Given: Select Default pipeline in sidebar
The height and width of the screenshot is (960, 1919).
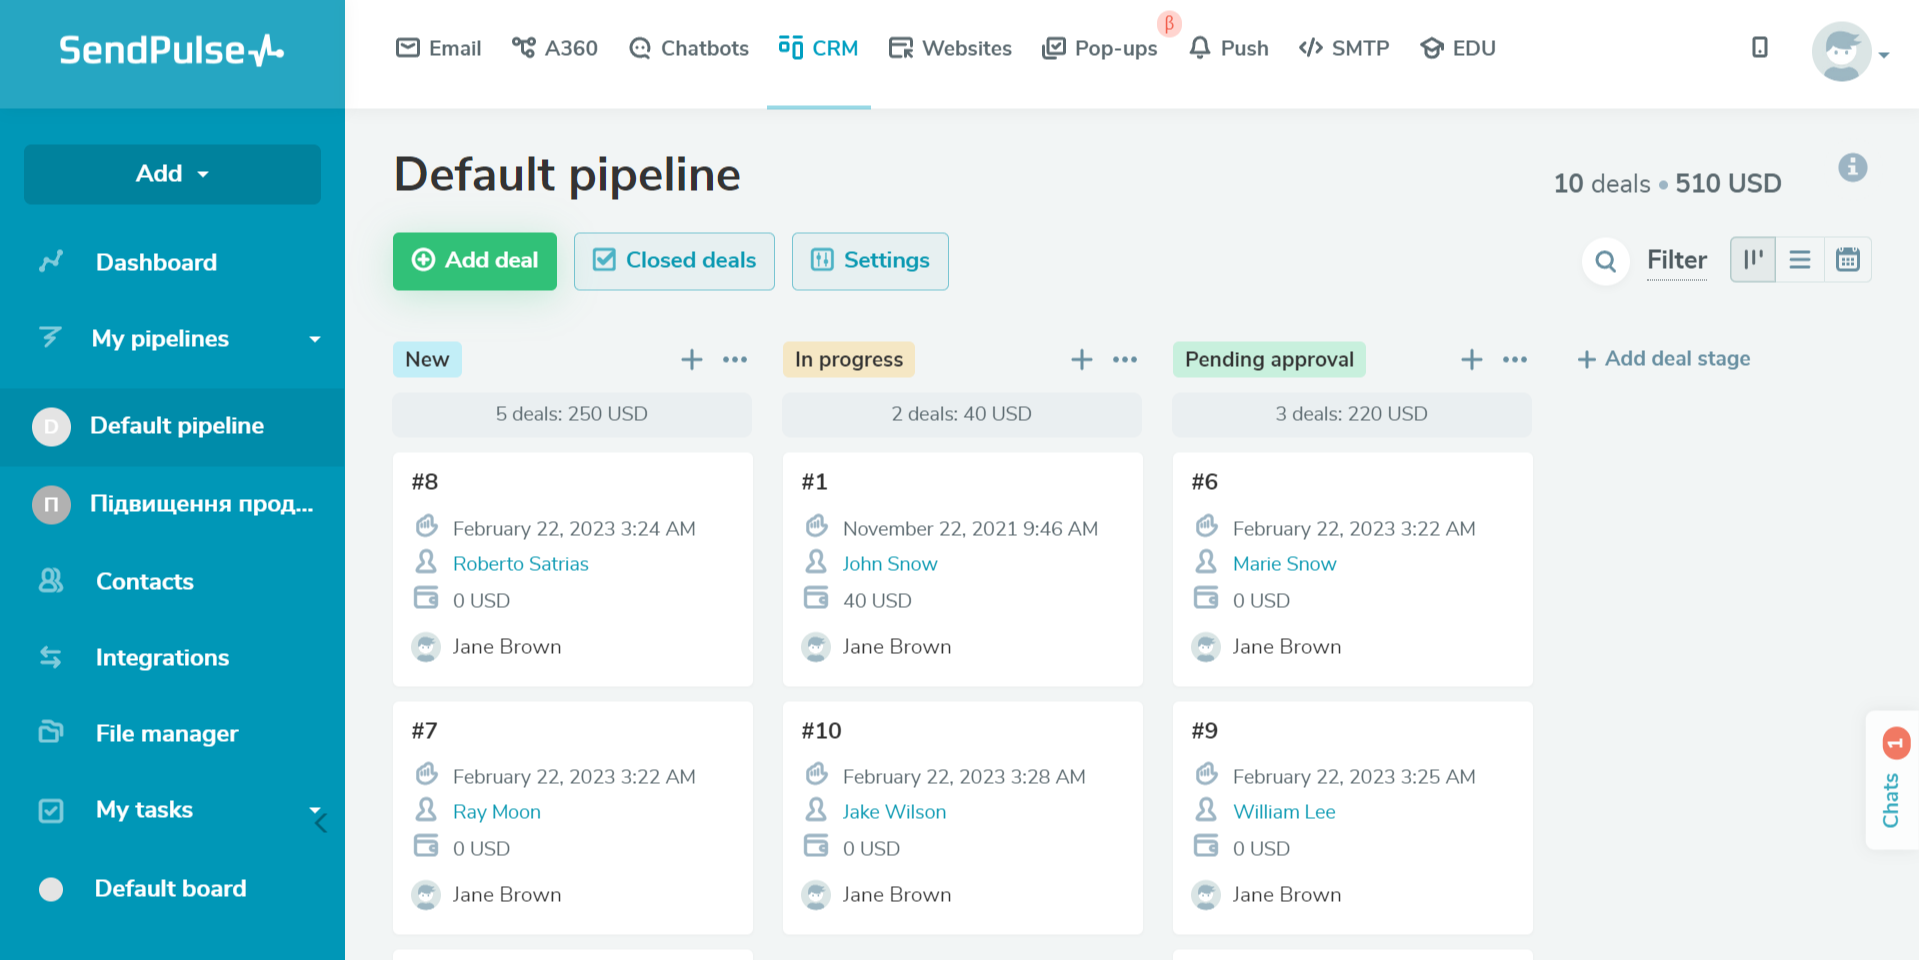Looking at the screenshot, I should (172, 426).
